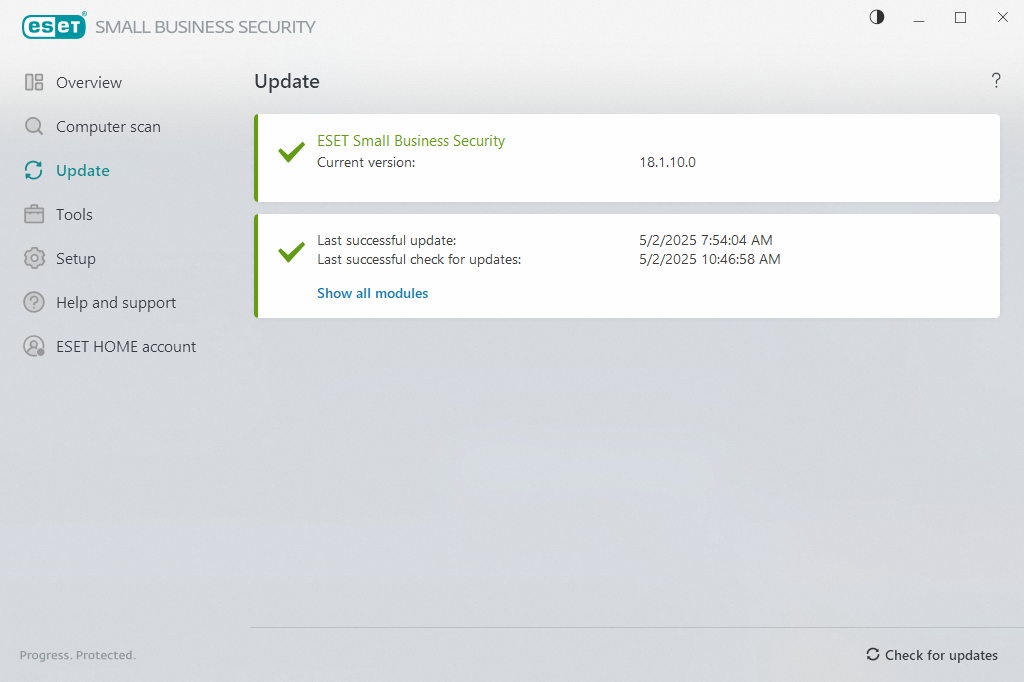This screenshot has height=682, width=1024.
Task: Toggle the contrast color mode icon
Action: (877, 17)
